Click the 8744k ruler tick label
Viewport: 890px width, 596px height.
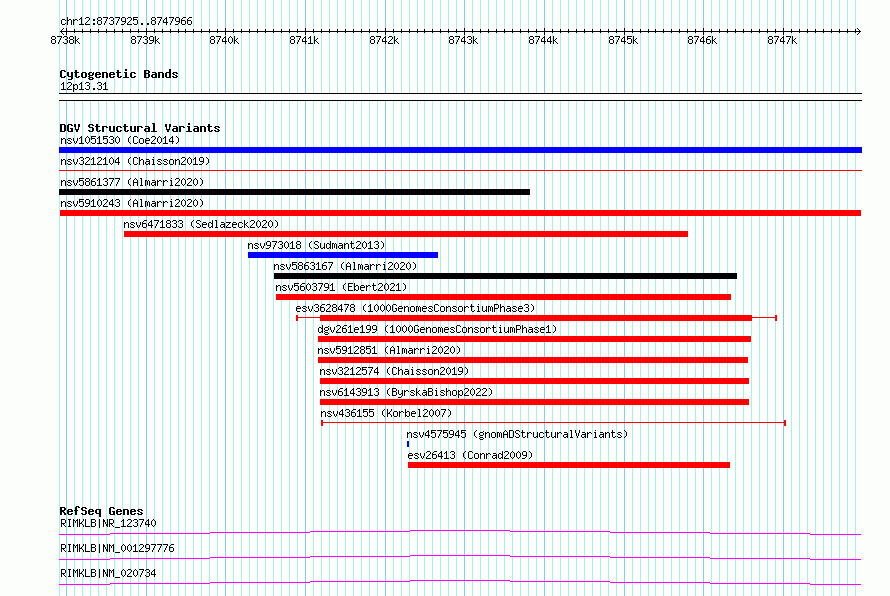(x=543, y=40)
